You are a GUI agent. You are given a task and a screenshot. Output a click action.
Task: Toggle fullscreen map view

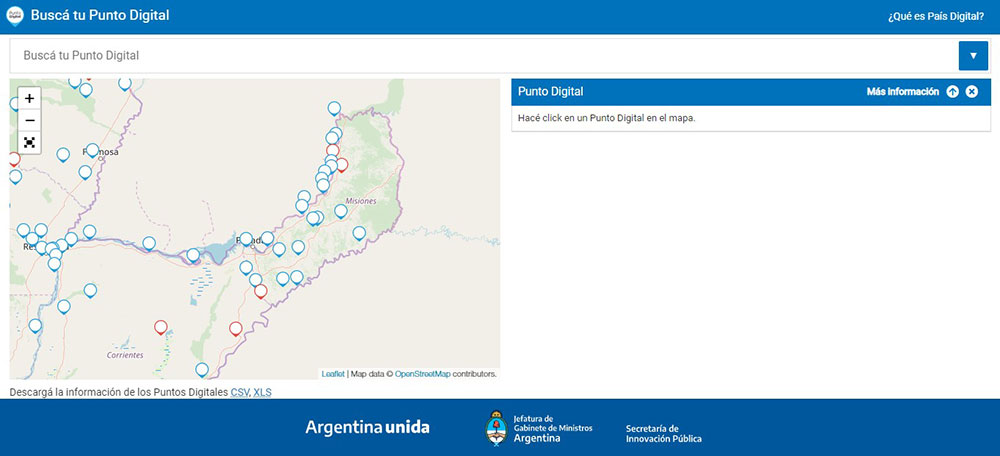point(29,142)
